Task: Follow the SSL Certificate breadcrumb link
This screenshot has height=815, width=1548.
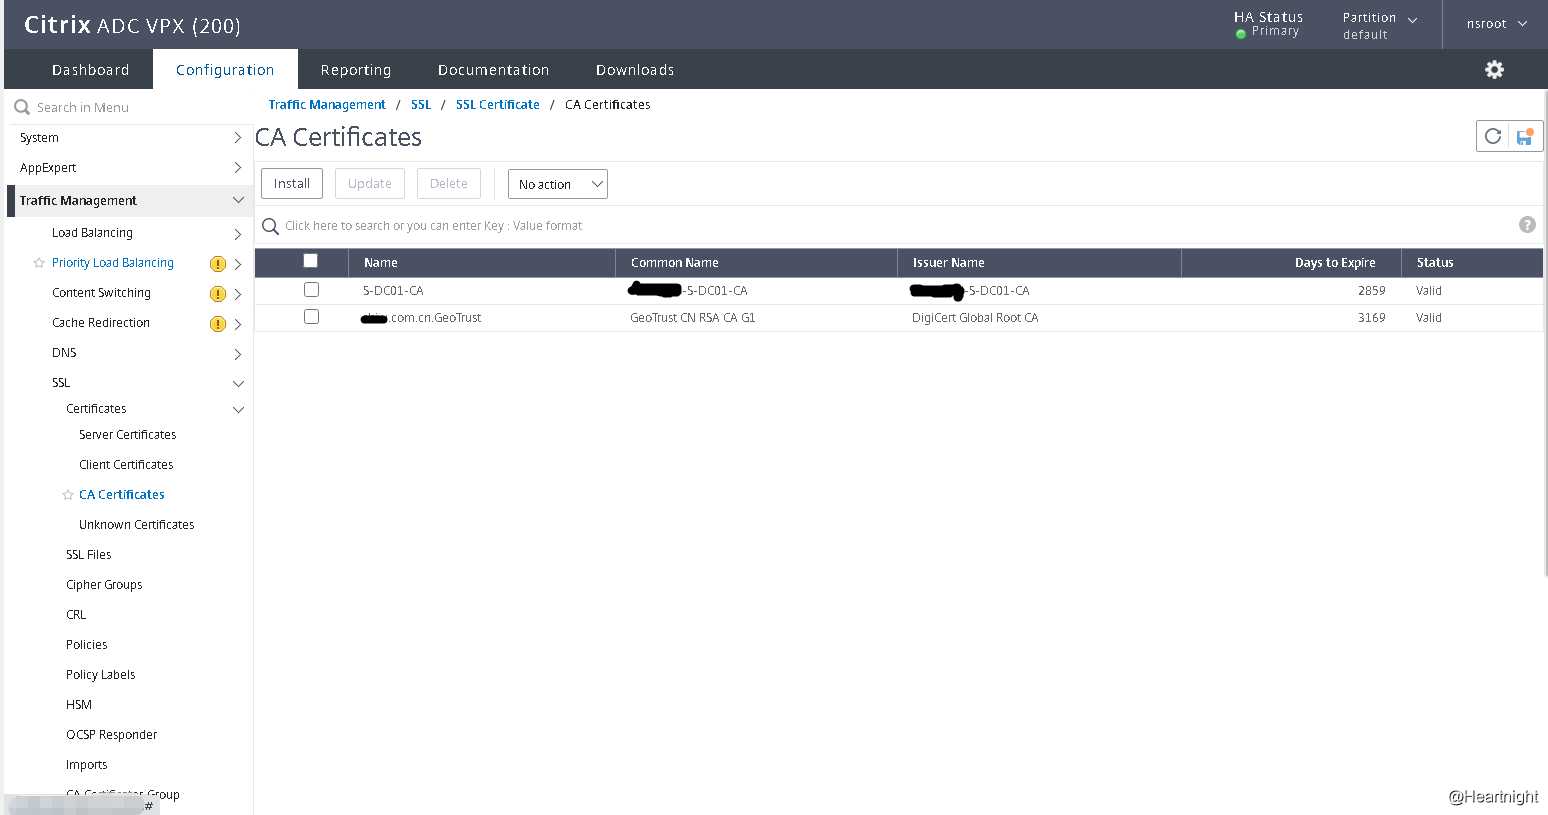Action: tap(498, 105)
